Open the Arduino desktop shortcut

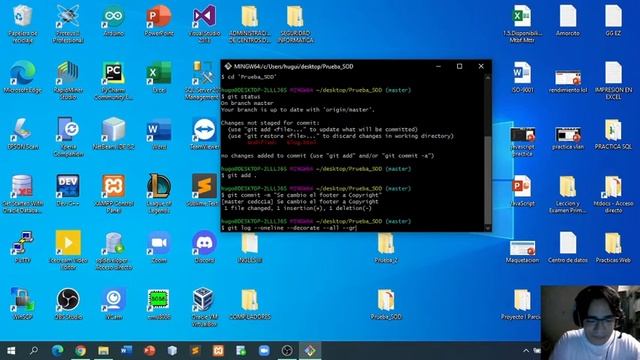click(x=113, y=21)
